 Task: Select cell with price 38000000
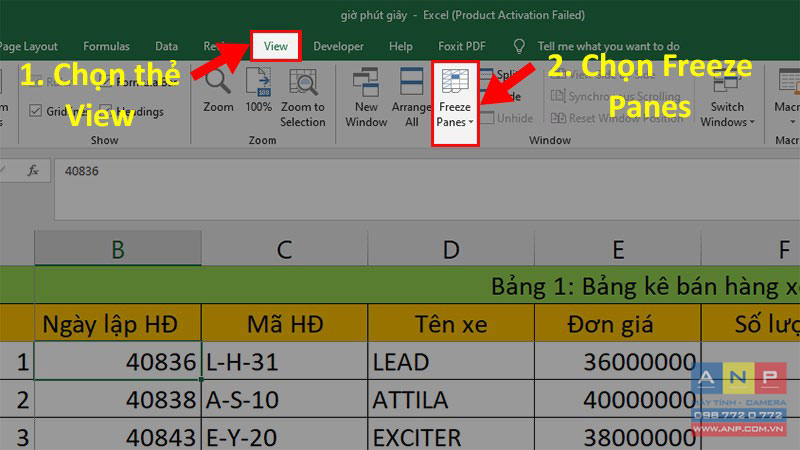click(618, 435)
